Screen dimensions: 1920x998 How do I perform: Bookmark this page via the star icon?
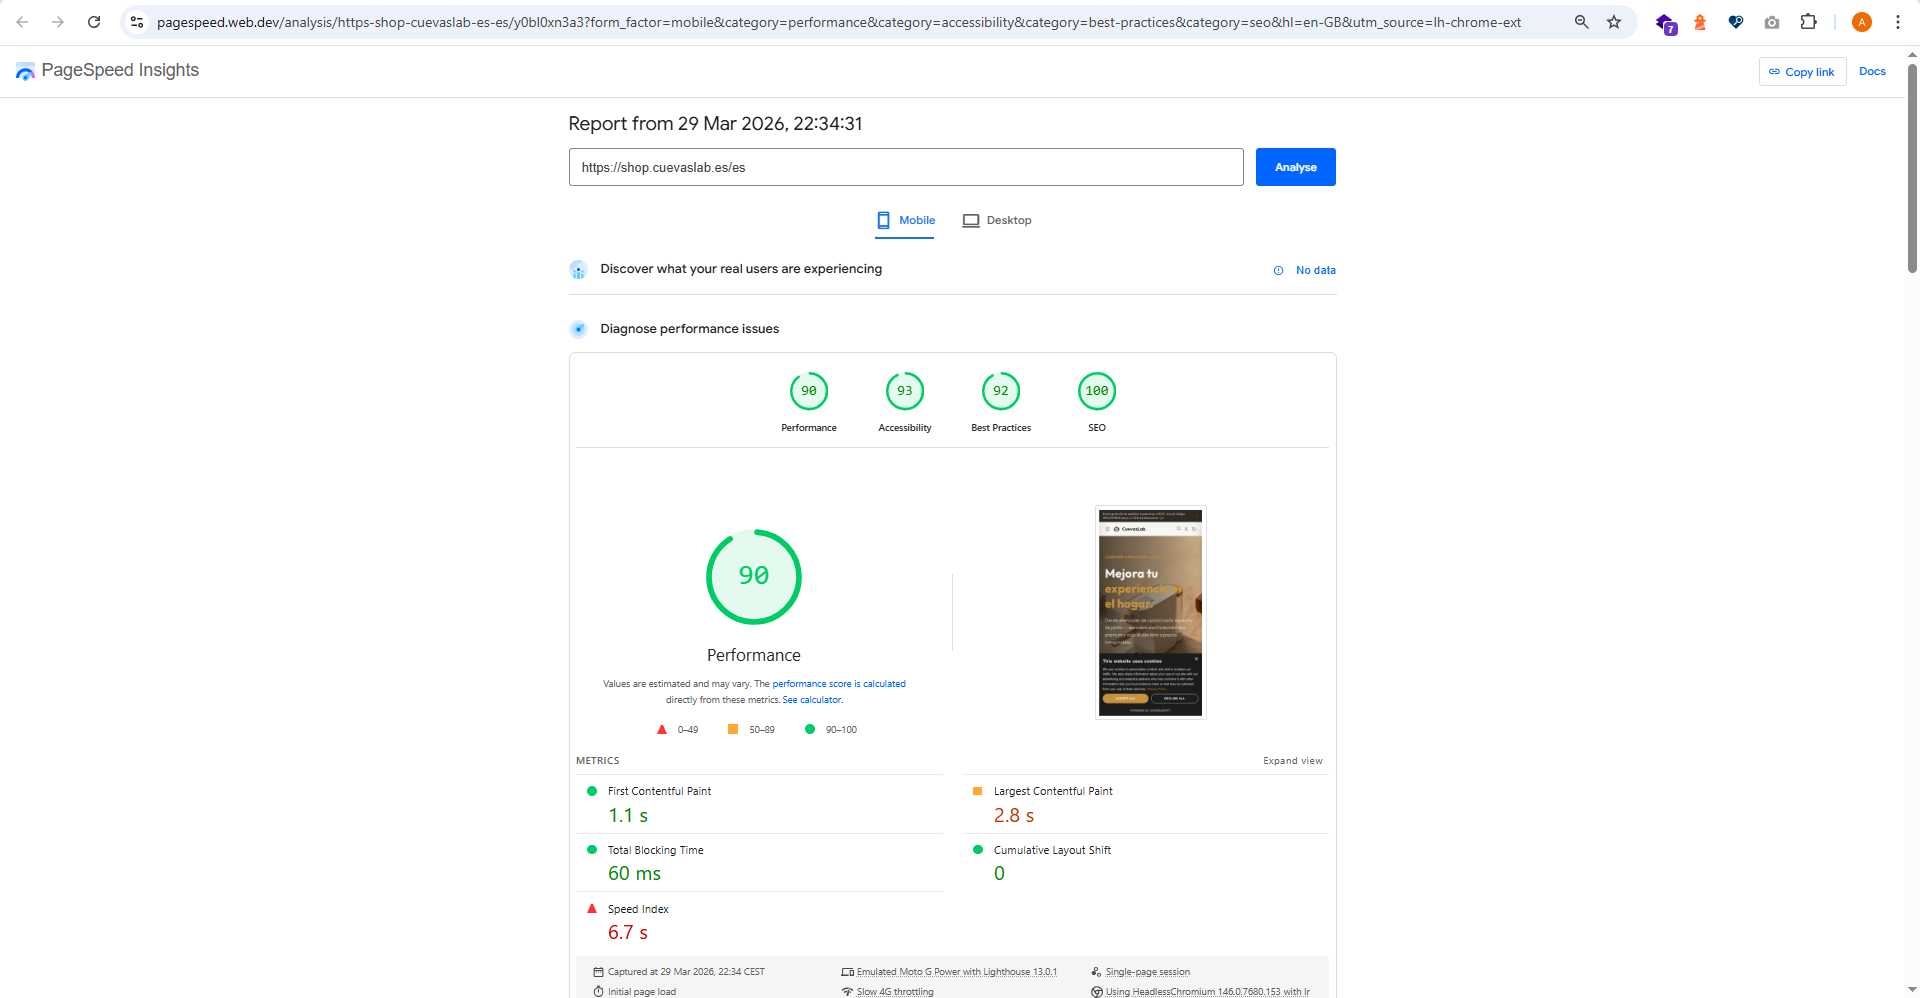(1613, 21)
